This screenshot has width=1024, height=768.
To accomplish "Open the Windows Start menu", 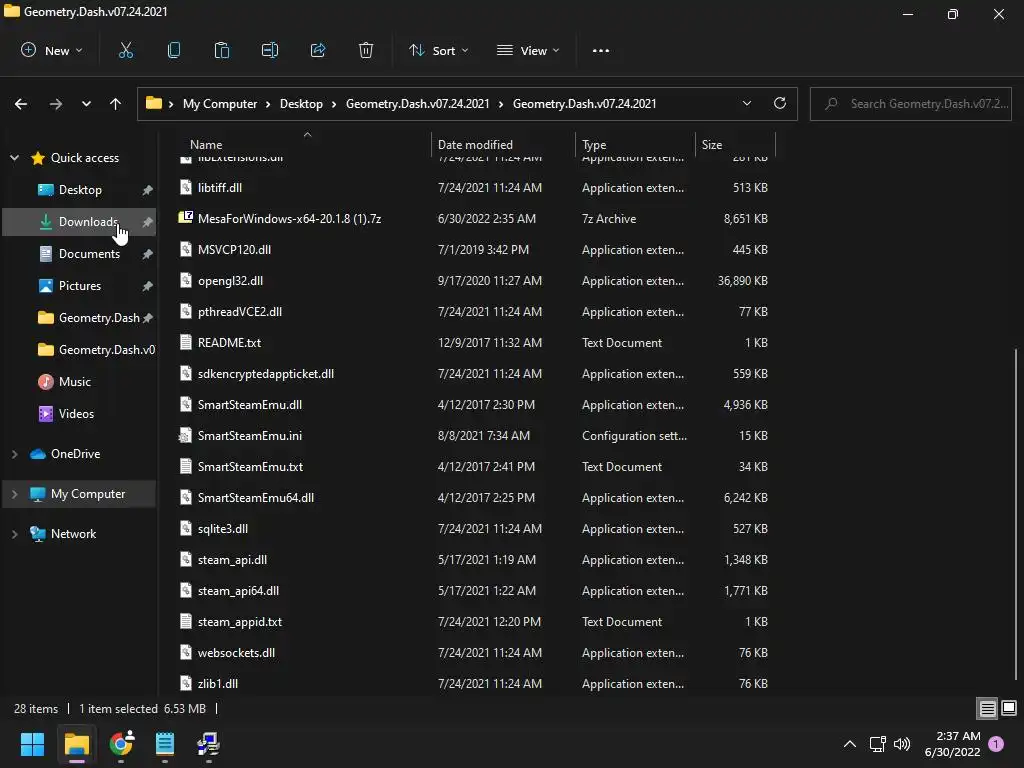I will click(x=32, y=744).
